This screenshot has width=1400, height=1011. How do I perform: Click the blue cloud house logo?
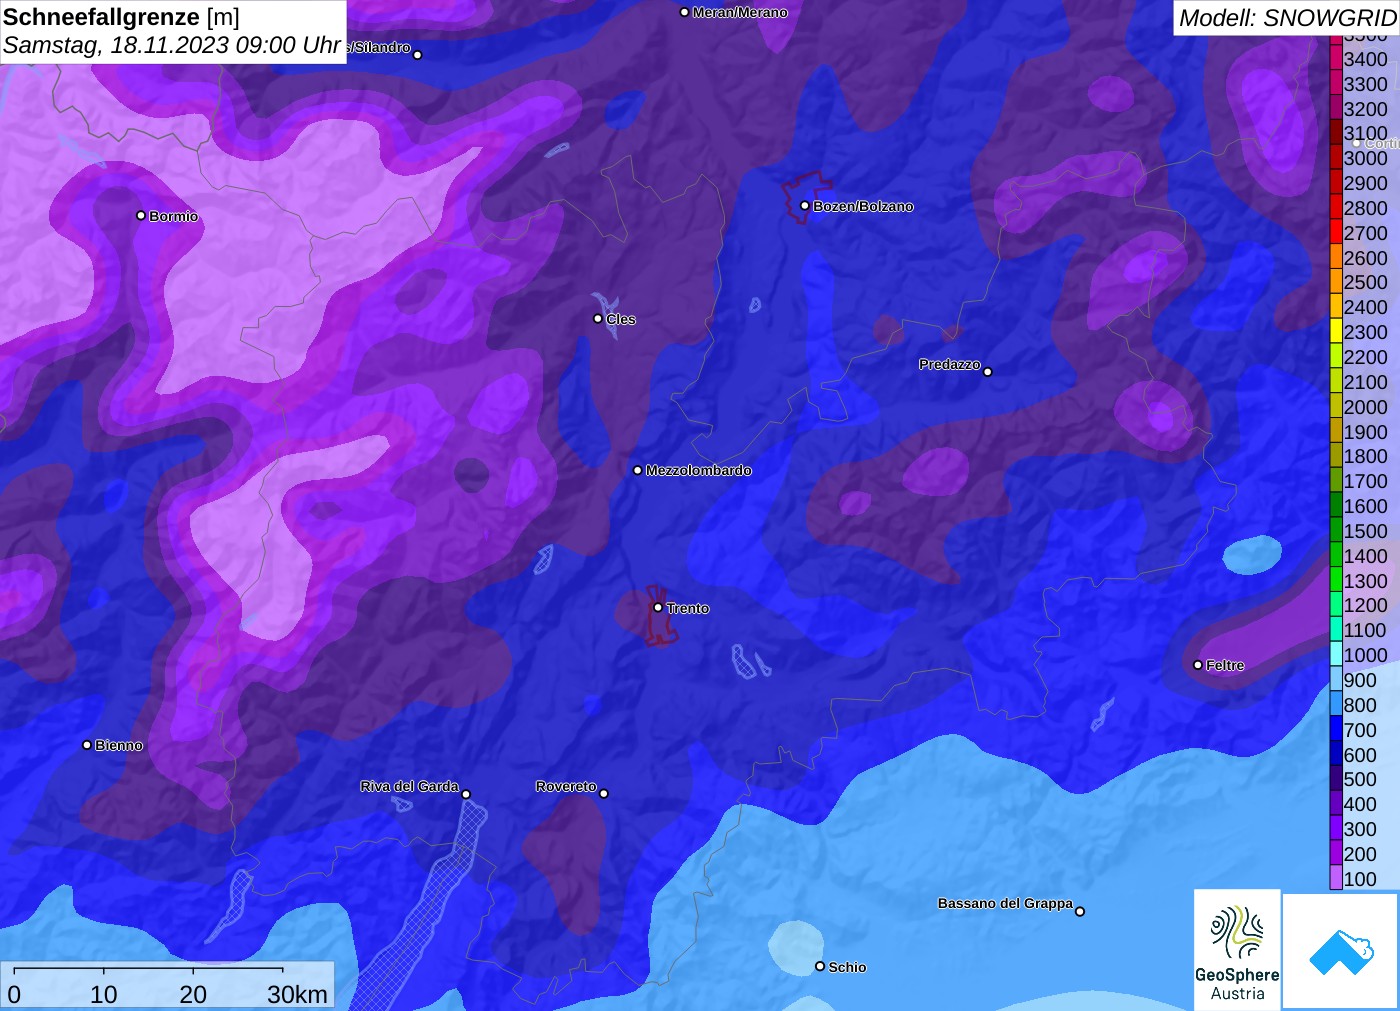click(1341, 951)
